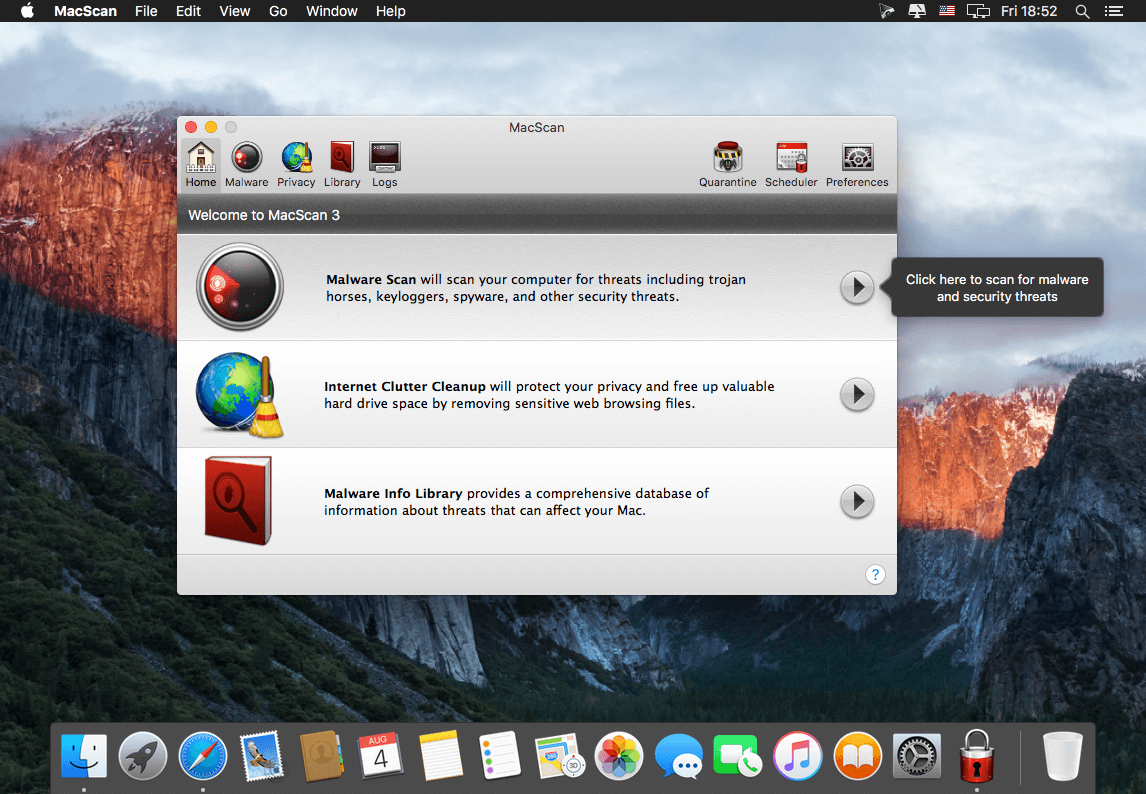Open System Preferences gear in Dock
This screenshot has height=794, width=1146.
point(917,756)
